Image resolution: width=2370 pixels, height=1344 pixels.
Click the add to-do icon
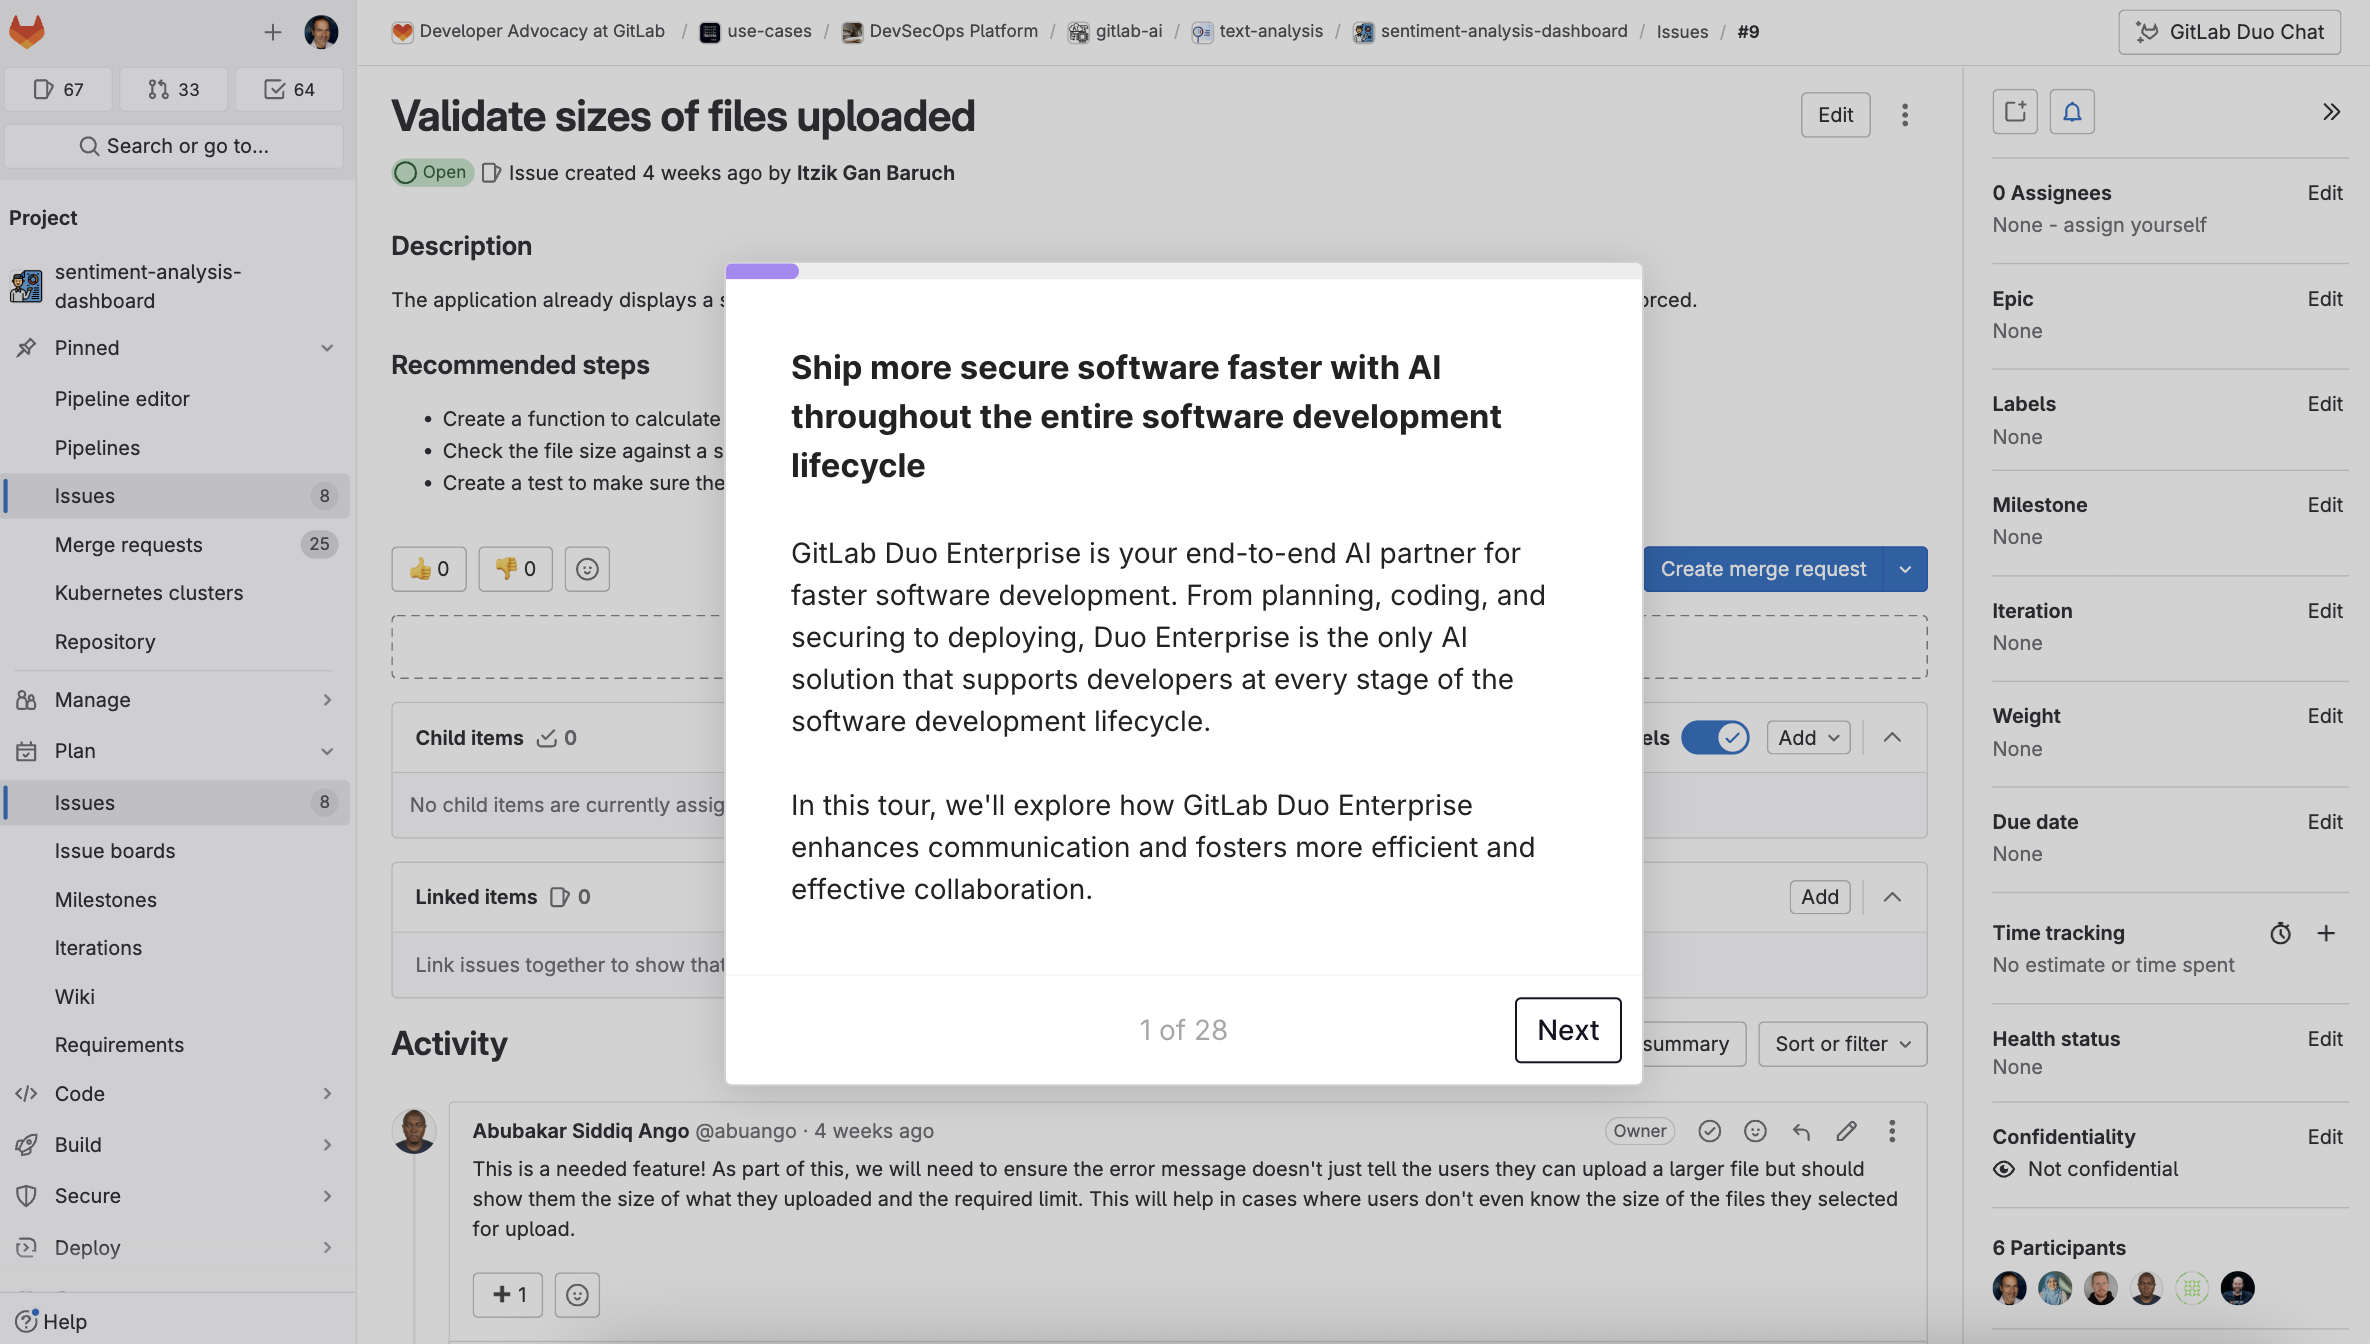(x=2015, y=112)
